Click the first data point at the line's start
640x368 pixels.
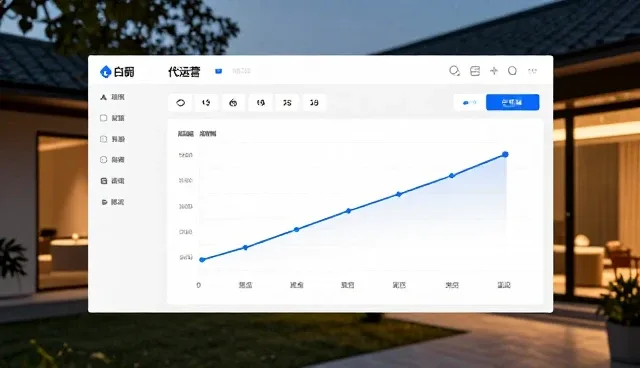coord(202,259)
